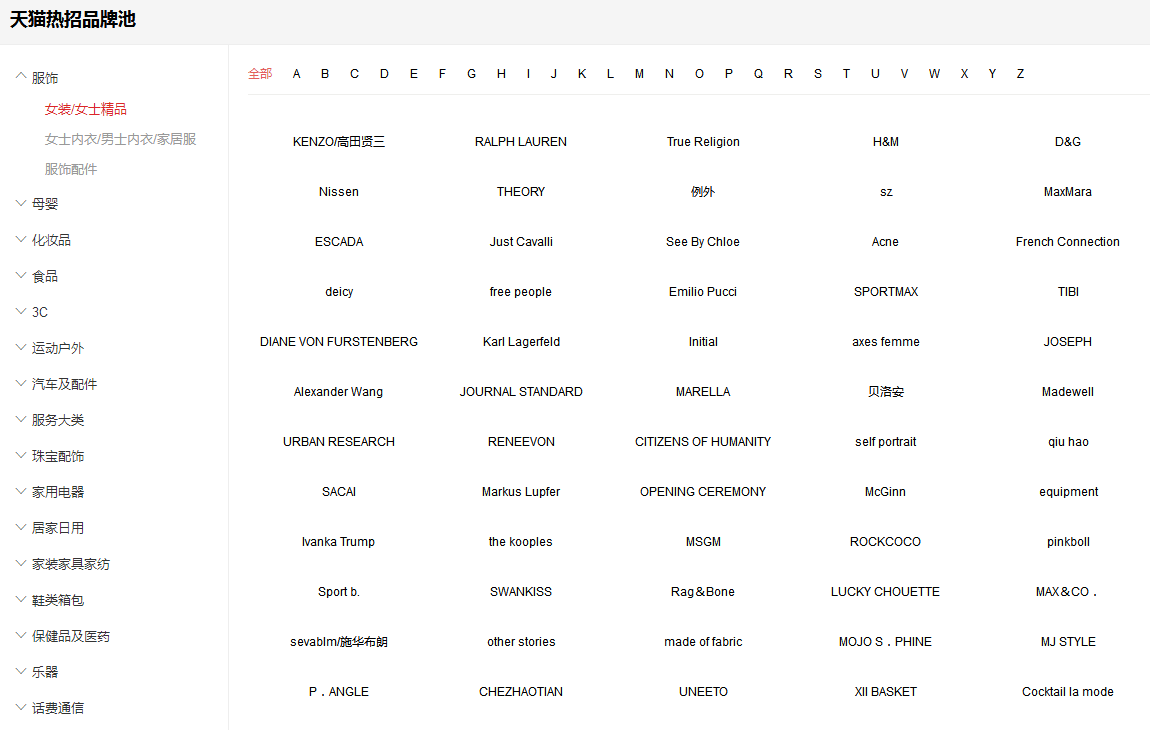1150x730 pixels.
Task: Expand the 母婴 category
Action: (x=45, y=204)
